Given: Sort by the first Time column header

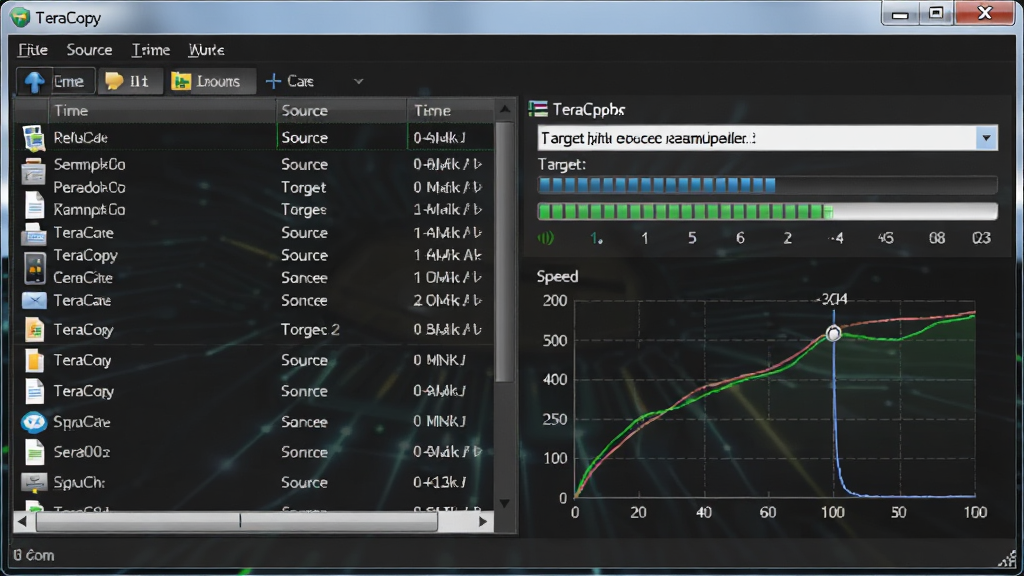Looking at the screenshot, I should click(162, 110).
